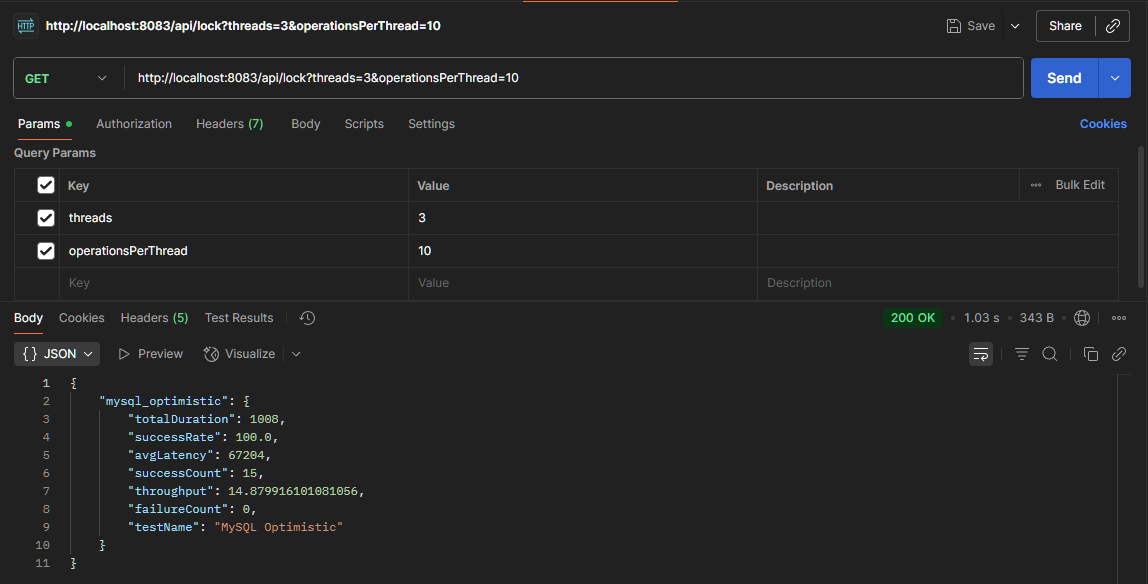The image size is (1148, 584).
Task: Click the threads key cell
Action: pos(234,218)
